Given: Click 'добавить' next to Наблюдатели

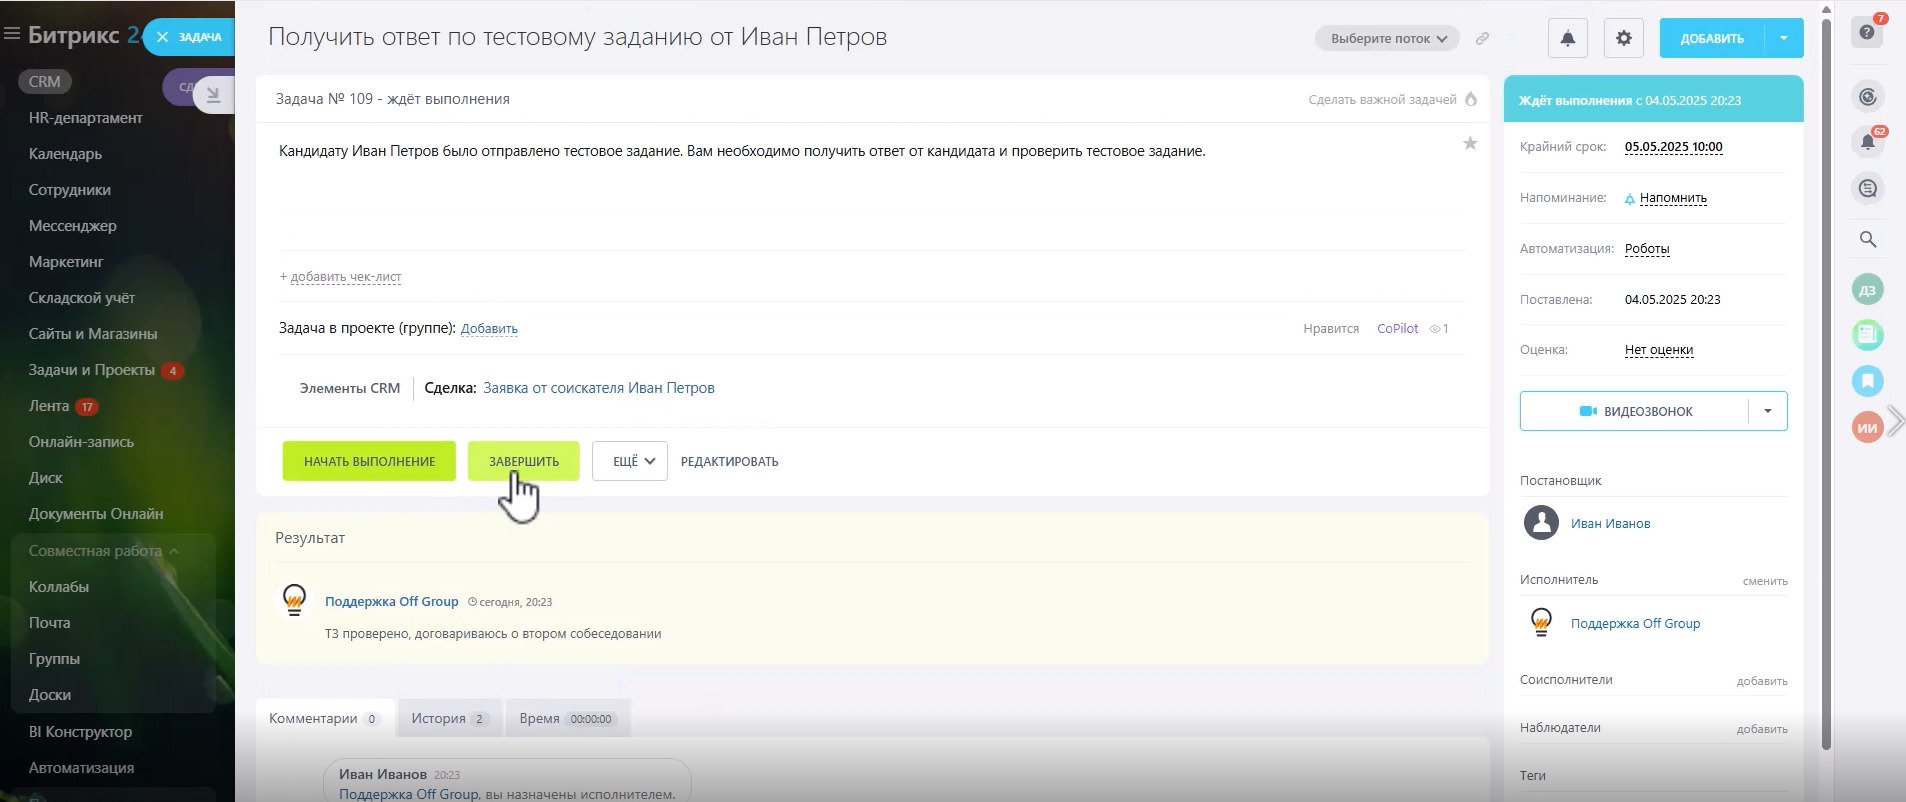Looking at the screenshot, I should click(1762, 729).
